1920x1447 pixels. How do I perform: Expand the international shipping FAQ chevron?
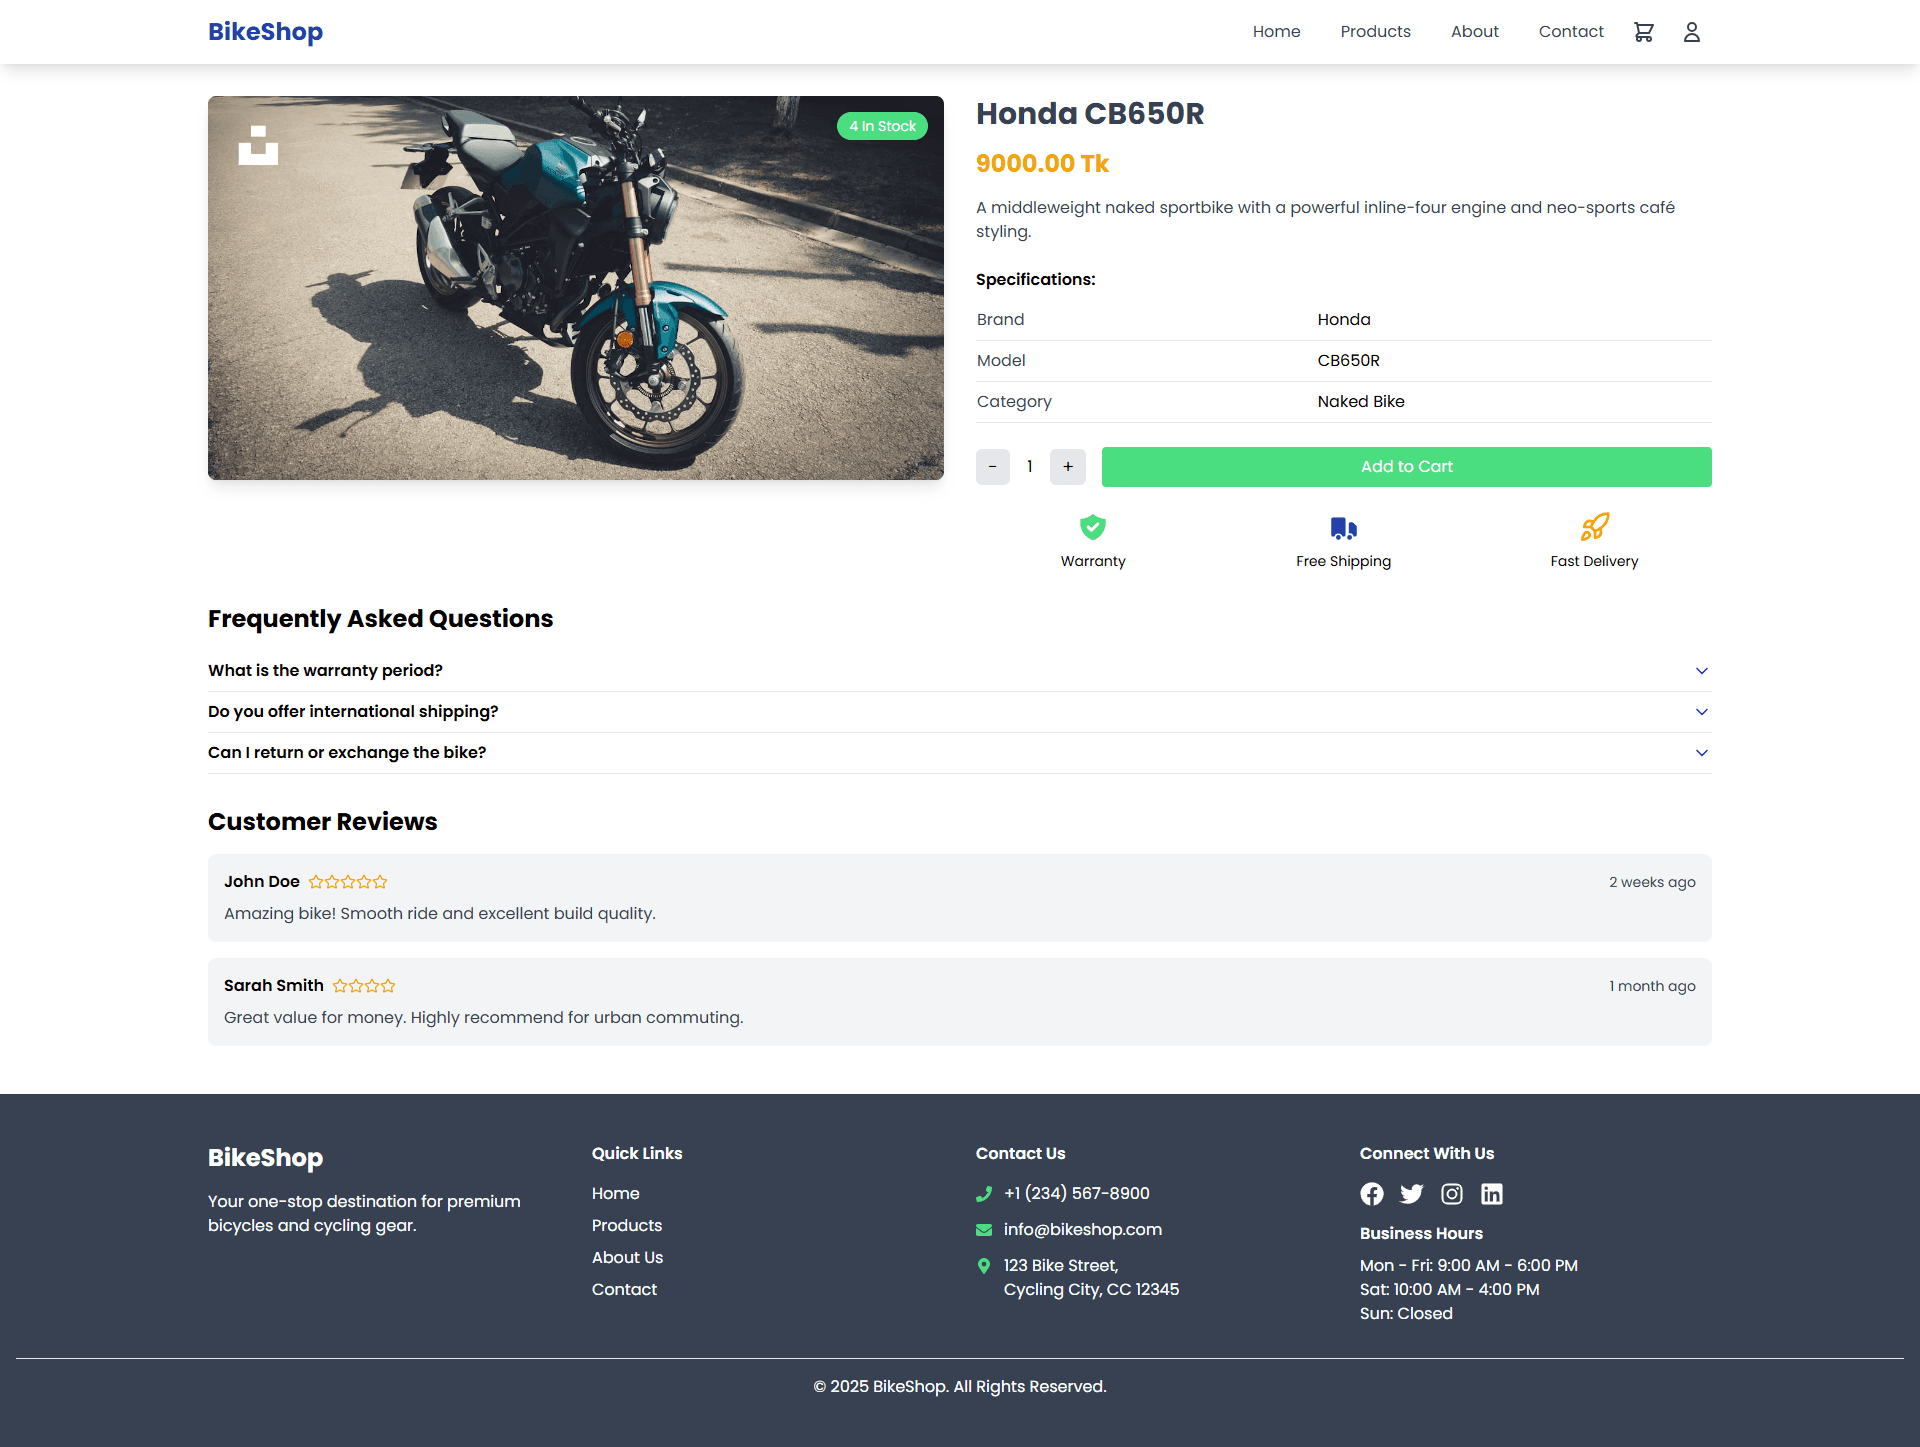coord(1702,712)
